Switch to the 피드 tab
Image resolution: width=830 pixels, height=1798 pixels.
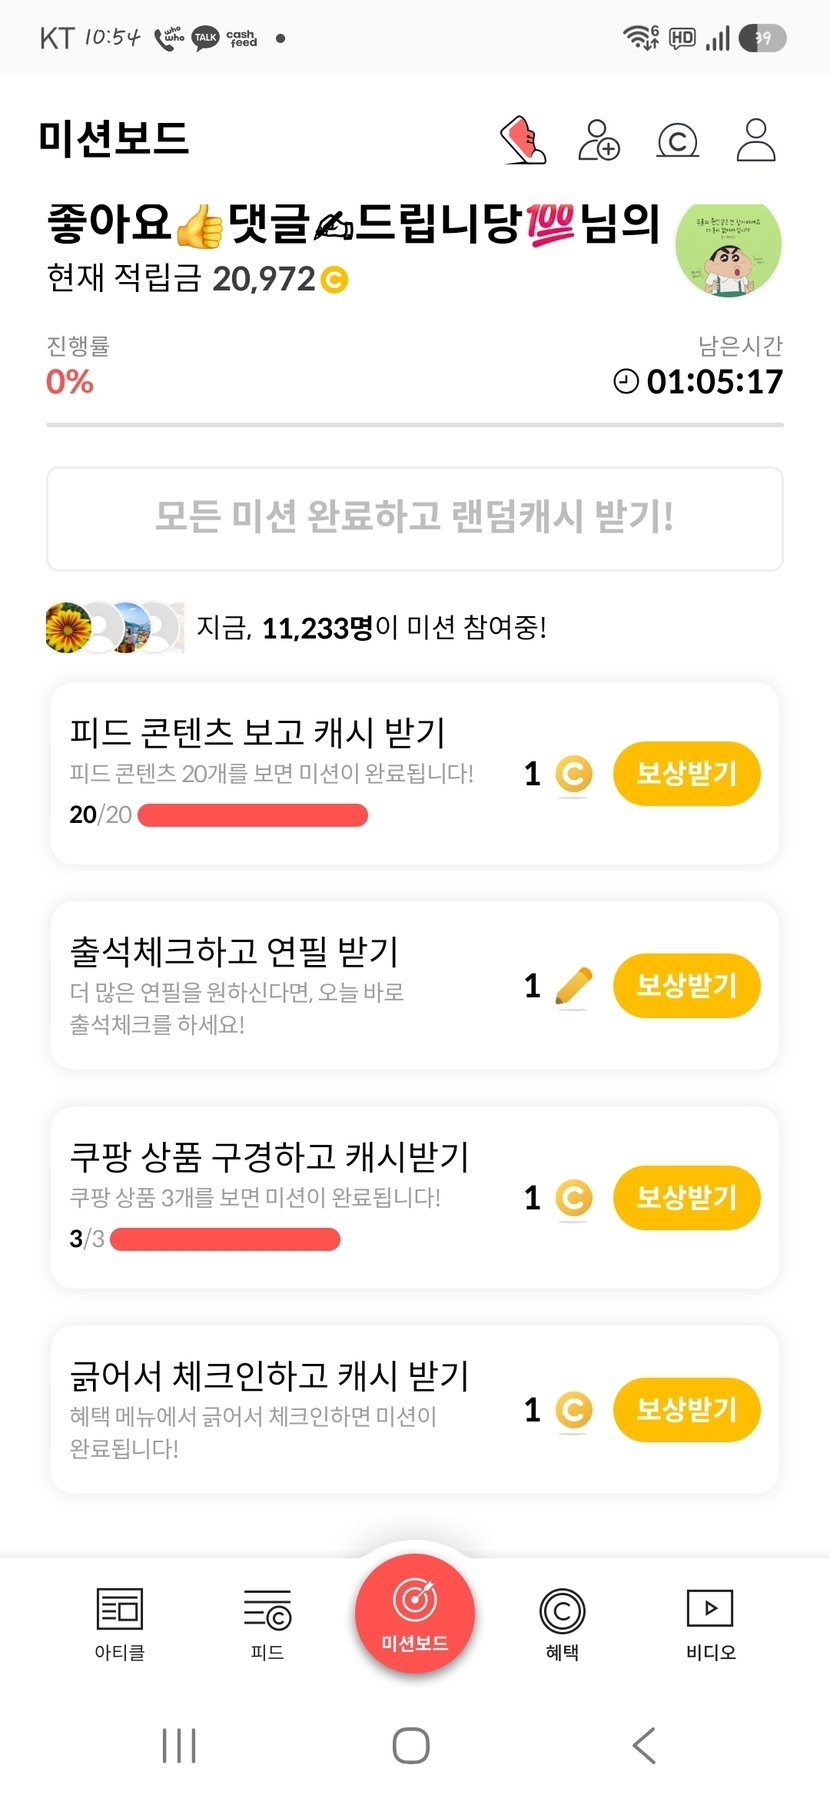click(x=267, y=1624)
